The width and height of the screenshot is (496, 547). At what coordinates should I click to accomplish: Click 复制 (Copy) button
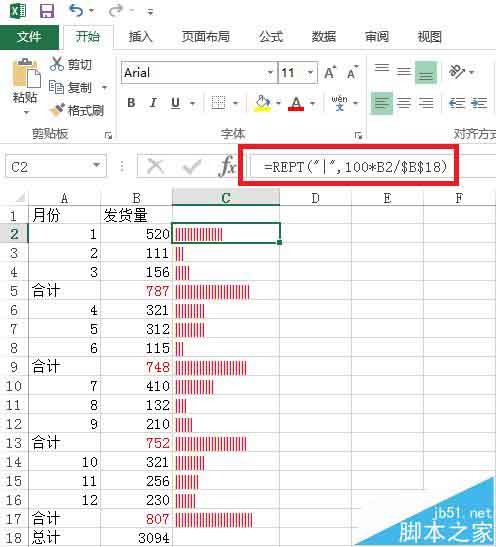pyautogui.click(x=70, y=87)
